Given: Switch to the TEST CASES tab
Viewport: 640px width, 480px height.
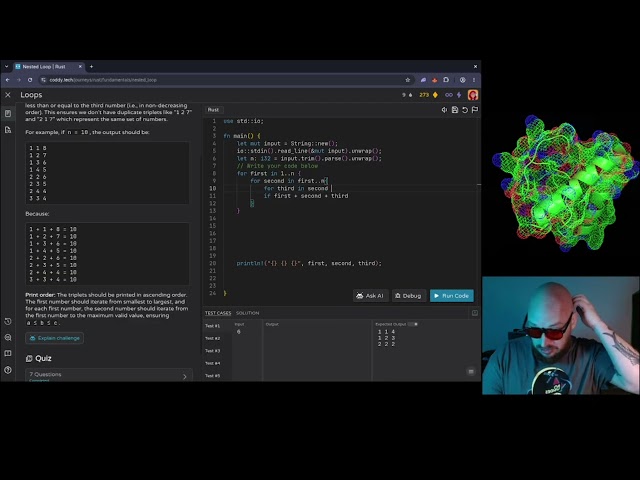Looking at the screenshot, I should (x=218, y=313).
